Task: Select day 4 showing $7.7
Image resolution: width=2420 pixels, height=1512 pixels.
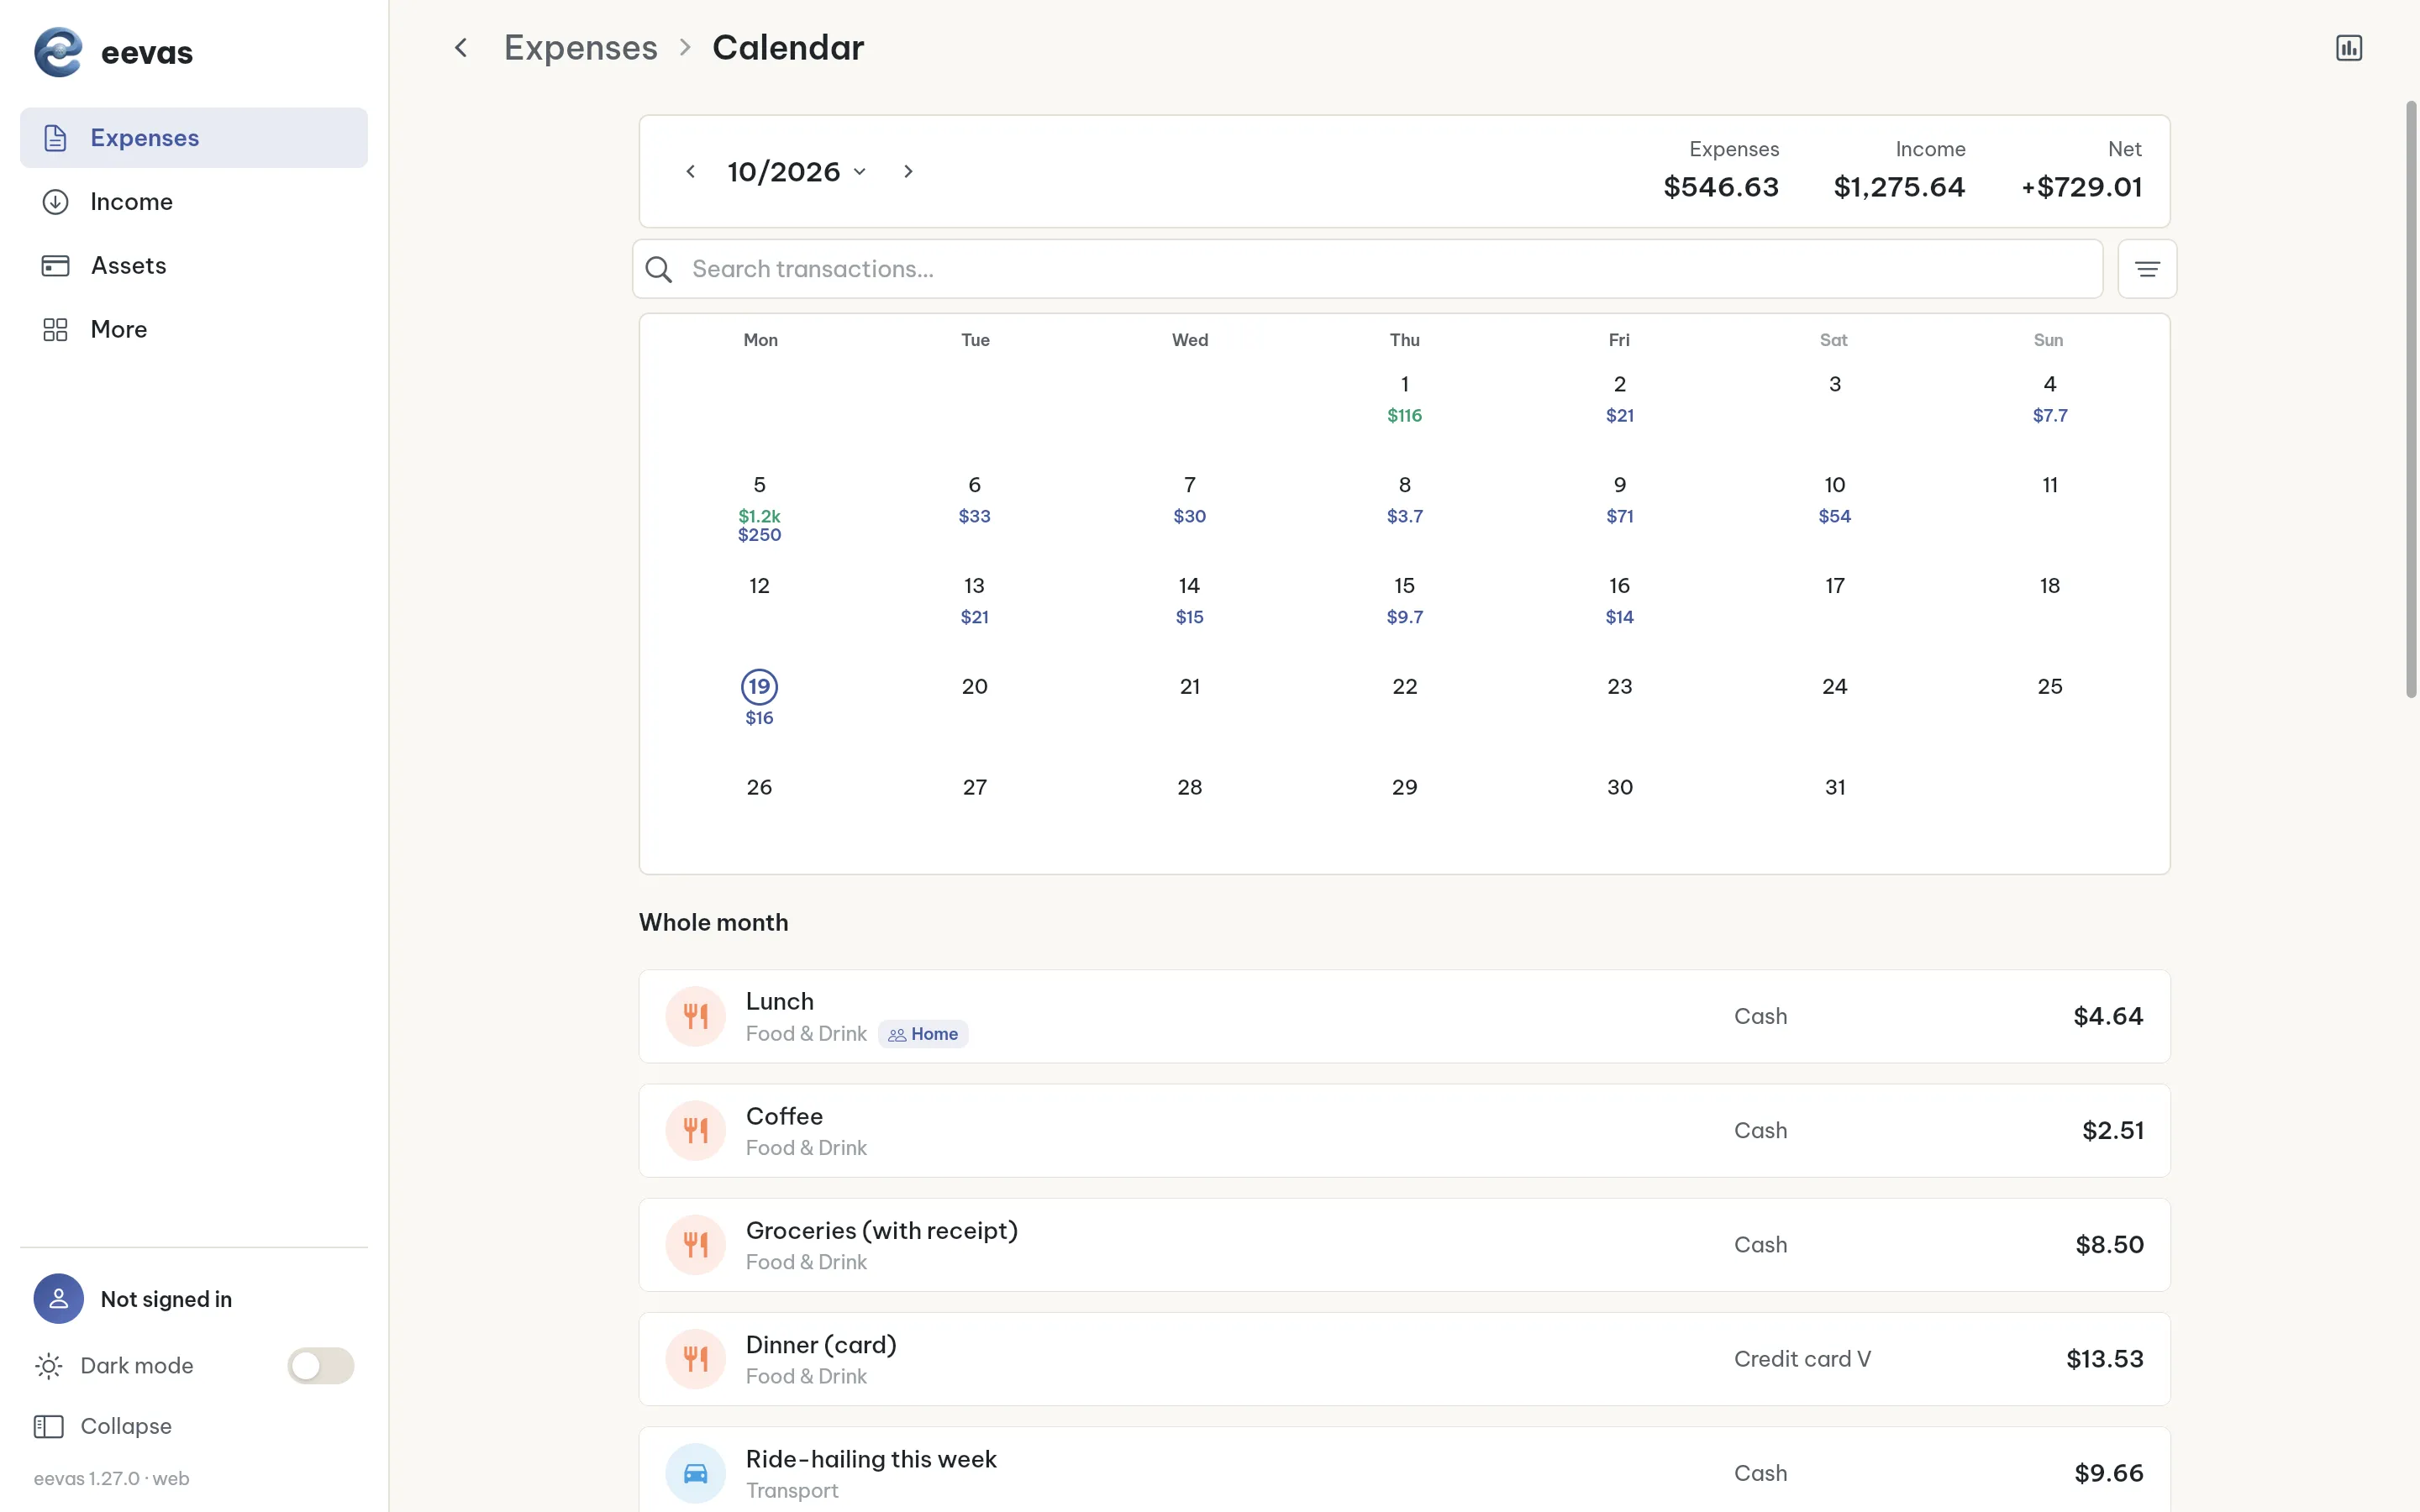Action: pyautogui.click(x=2049, y=398)
